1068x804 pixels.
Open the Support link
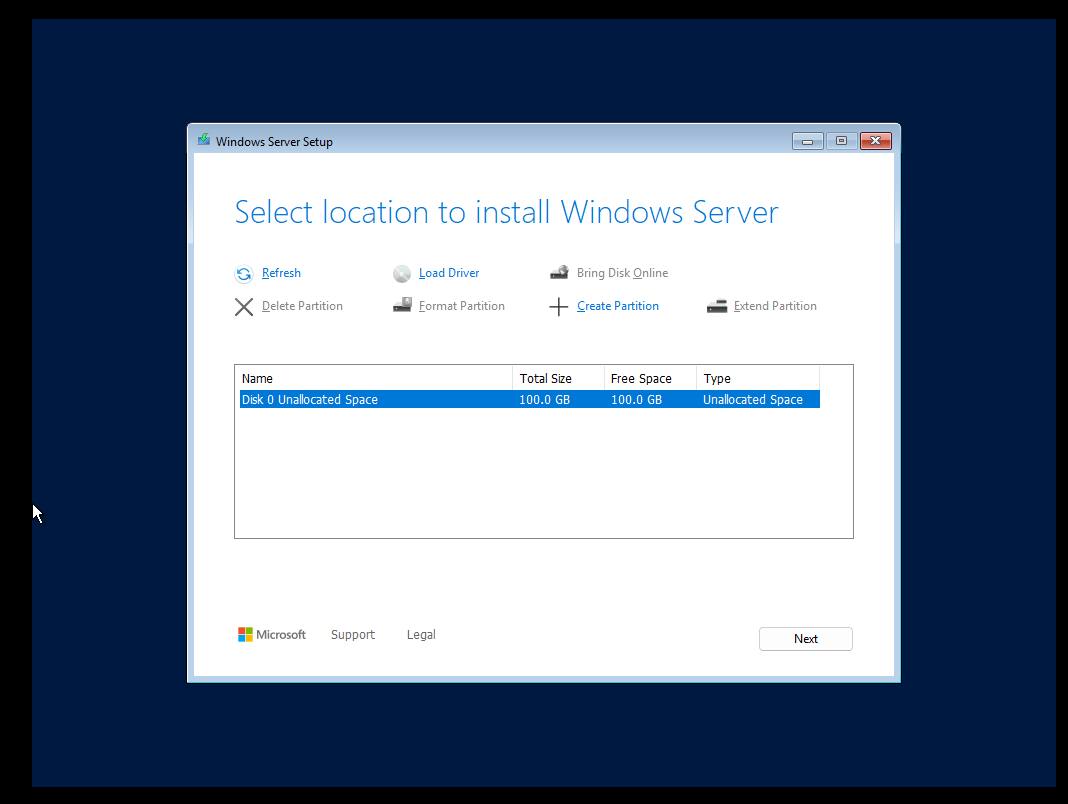(x=352, y=635)
